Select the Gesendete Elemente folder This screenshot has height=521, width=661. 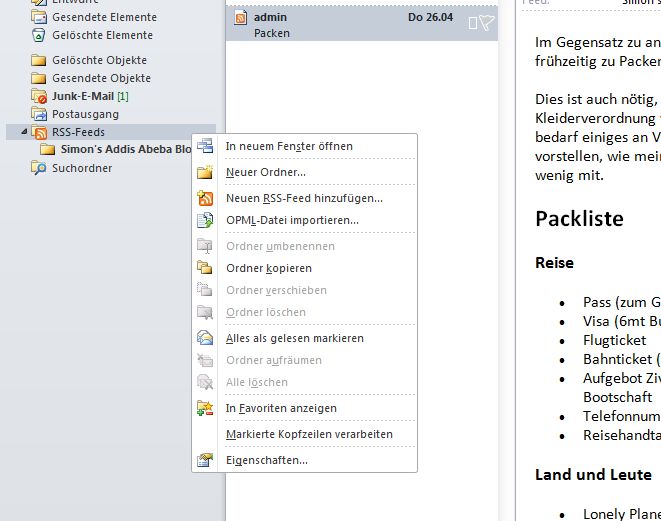tap(104, 17)
